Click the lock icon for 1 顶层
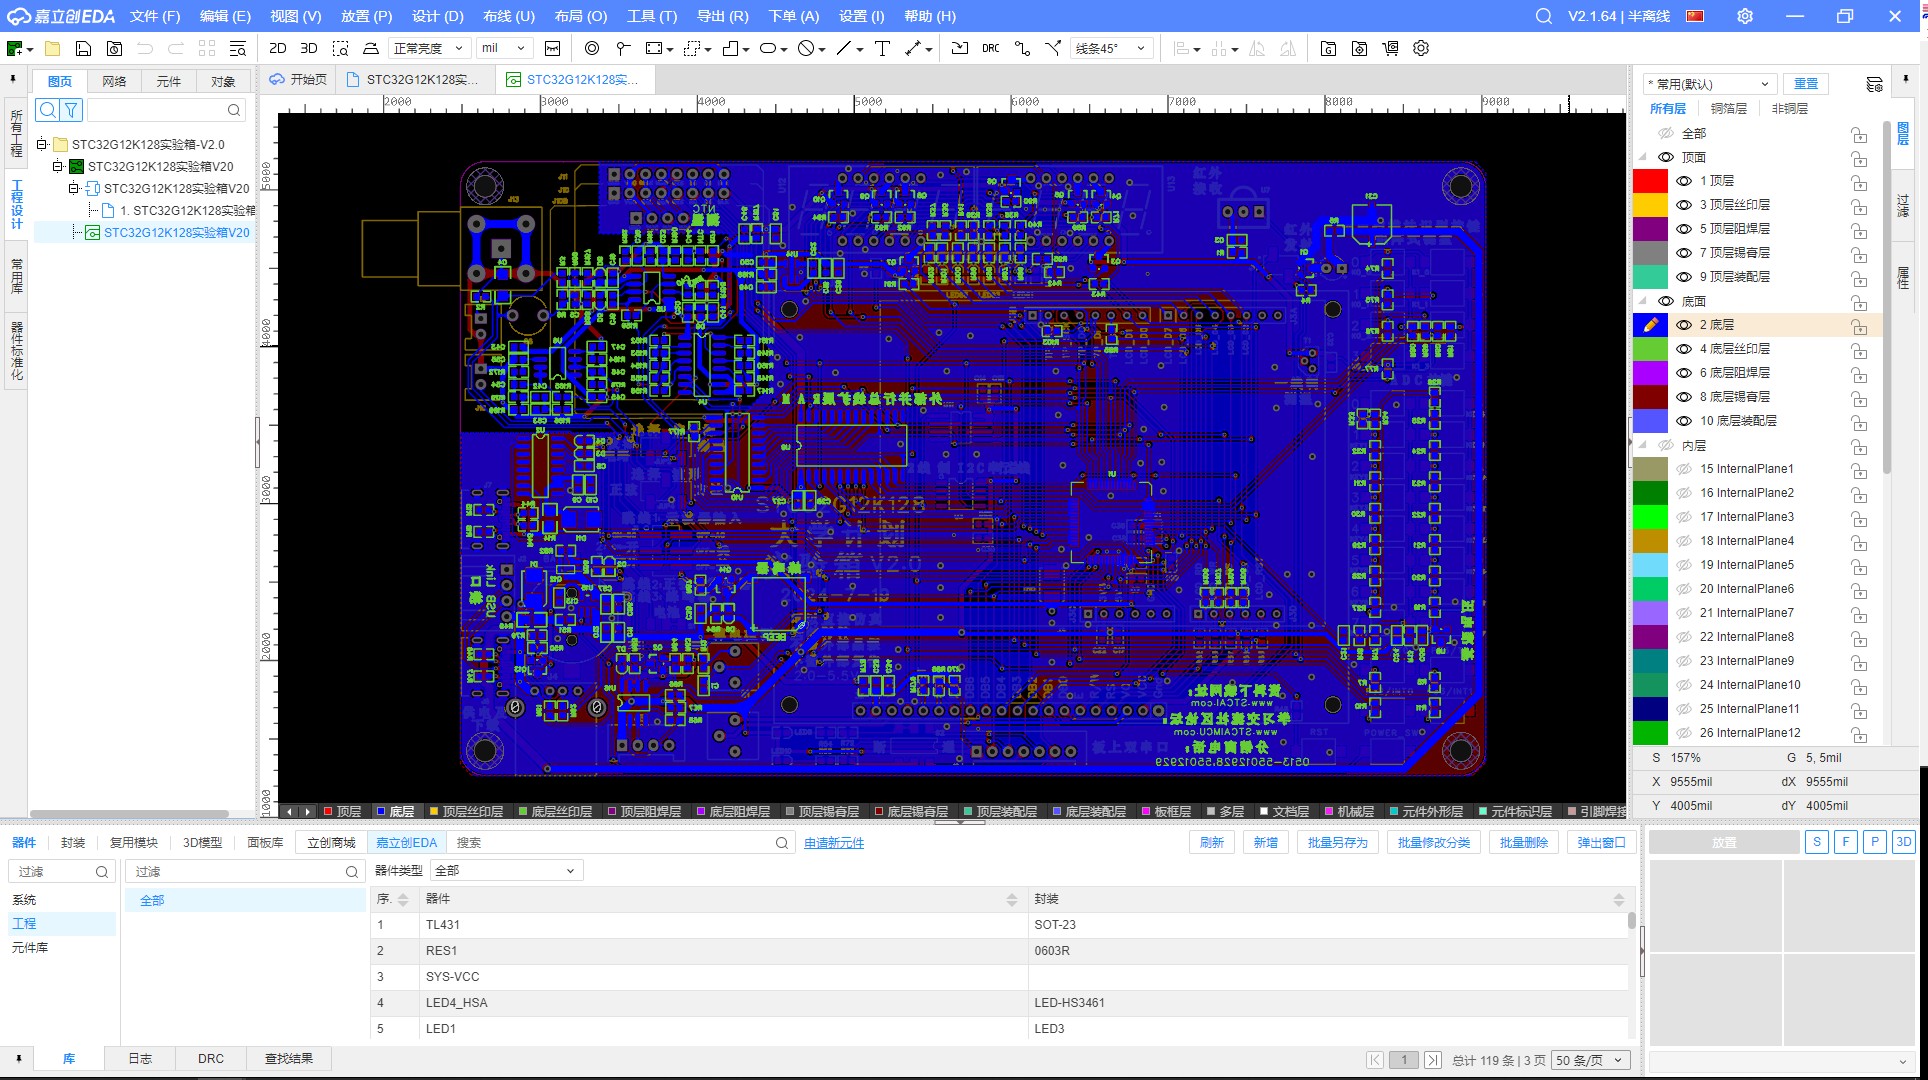 (x=1859, y=182)
